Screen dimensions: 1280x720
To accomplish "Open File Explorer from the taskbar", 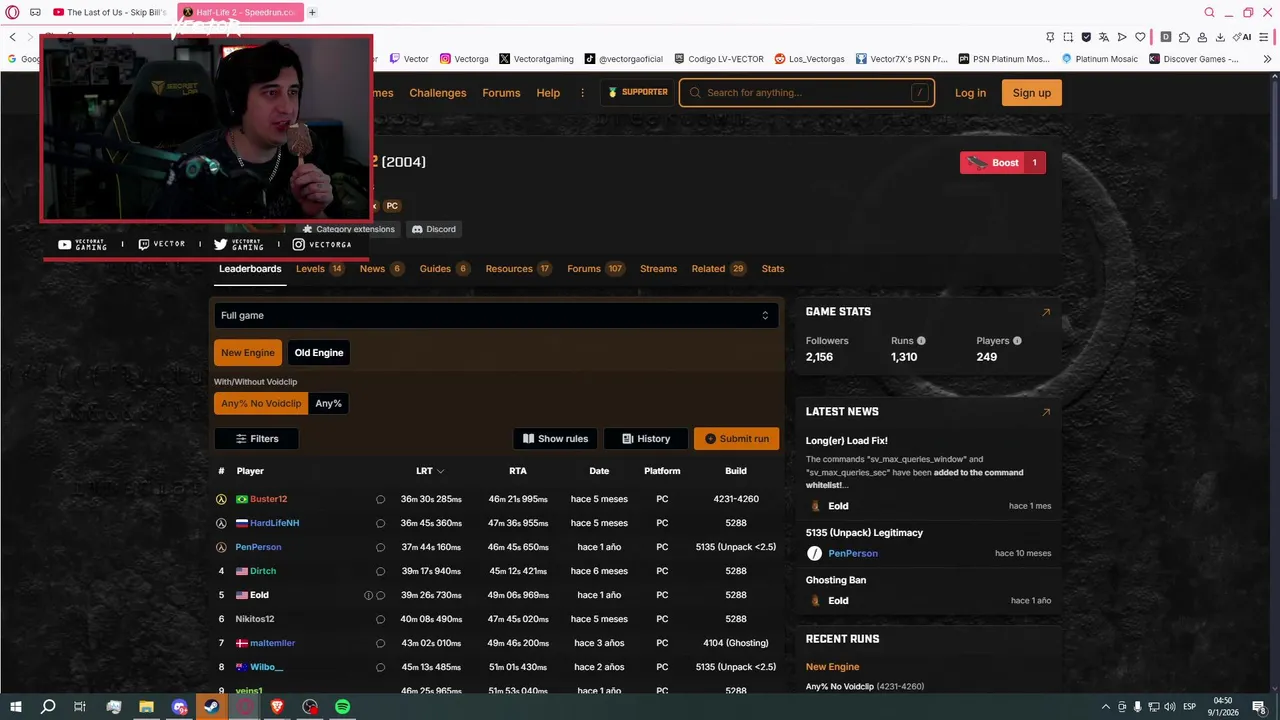I will (x=146, y=707).
